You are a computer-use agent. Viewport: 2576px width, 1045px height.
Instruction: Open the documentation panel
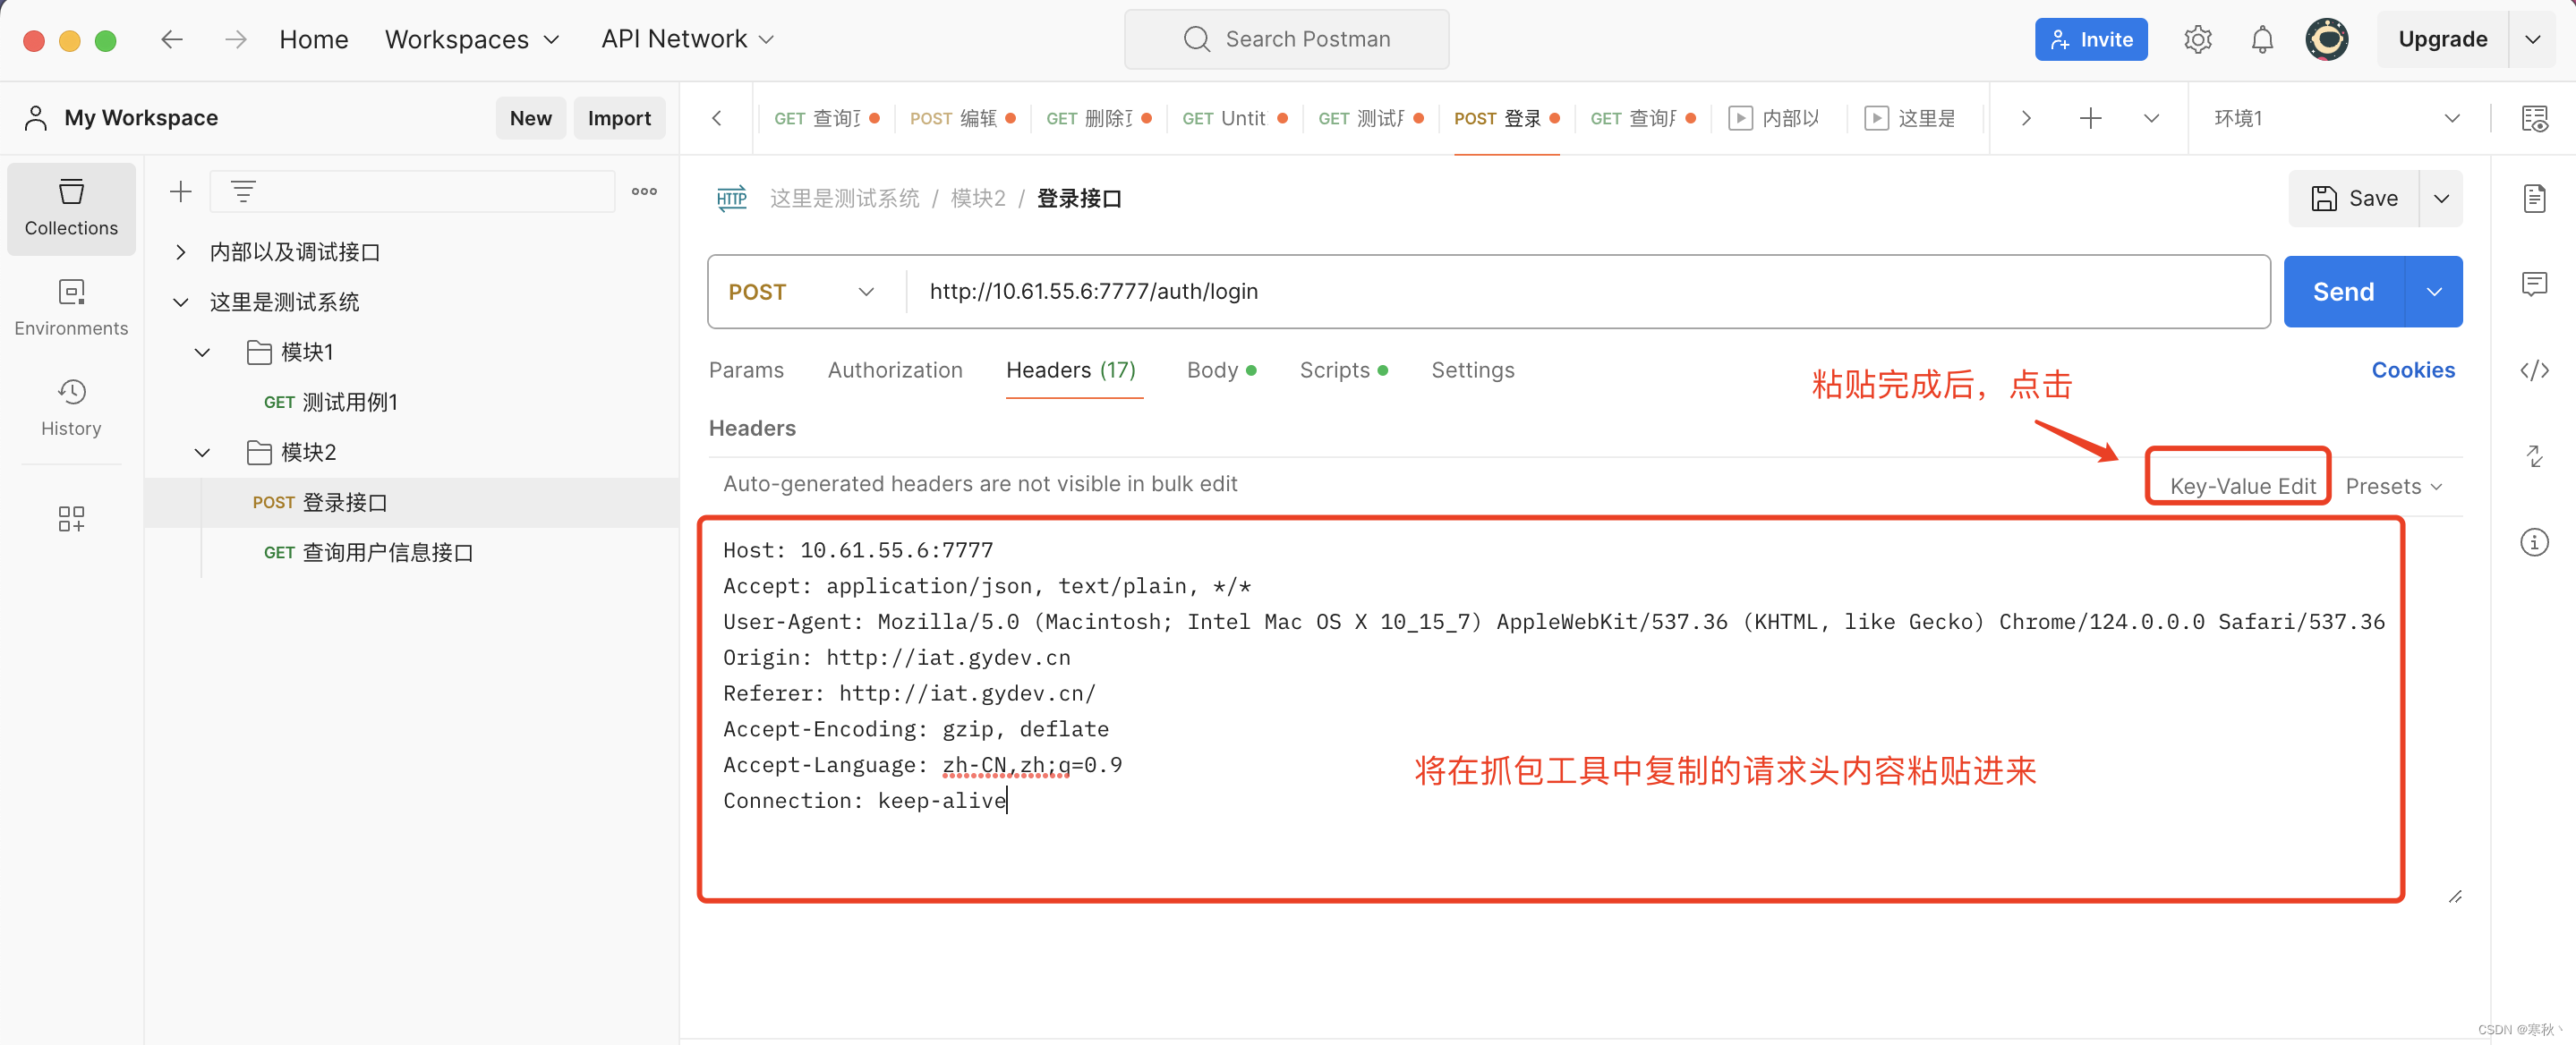2536,199
